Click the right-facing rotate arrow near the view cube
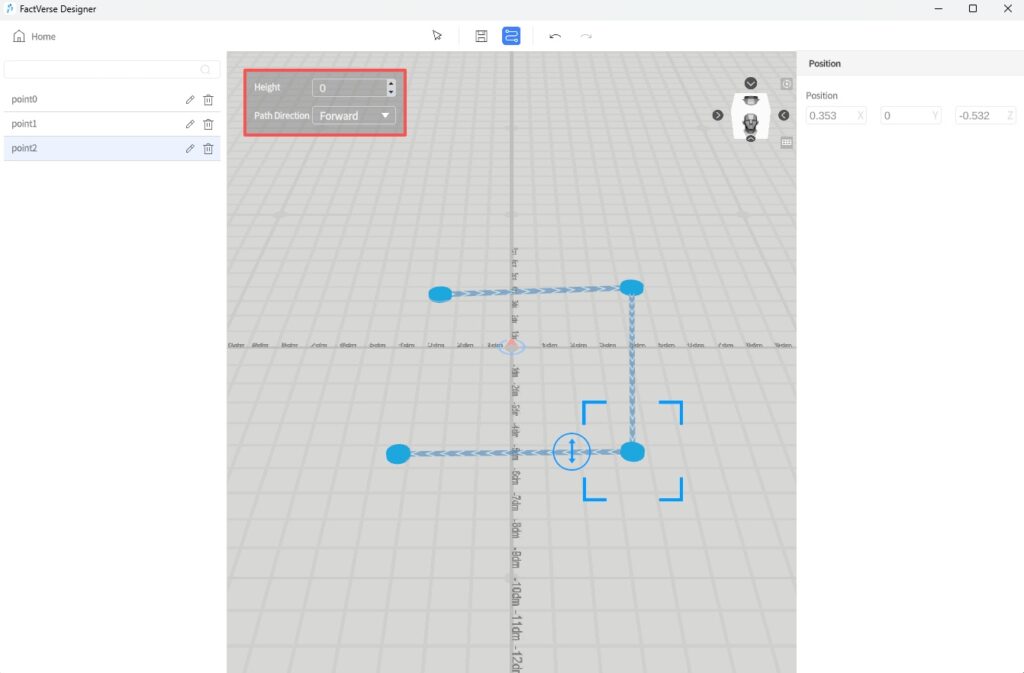1024x673 pixels. click(x=718, y=115)
